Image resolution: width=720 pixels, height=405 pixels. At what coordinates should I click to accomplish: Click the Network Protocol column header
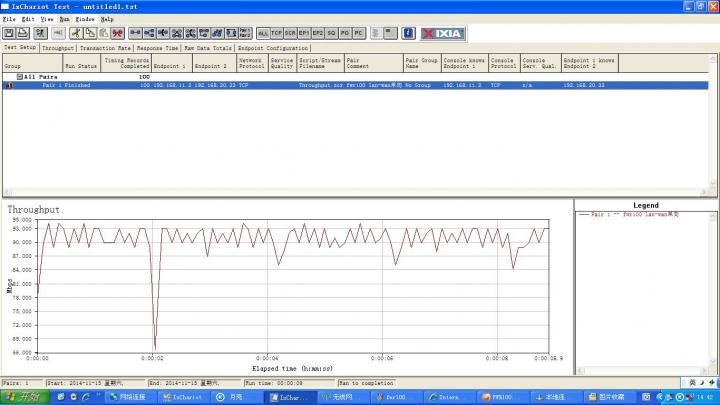[x=253, y=63]
